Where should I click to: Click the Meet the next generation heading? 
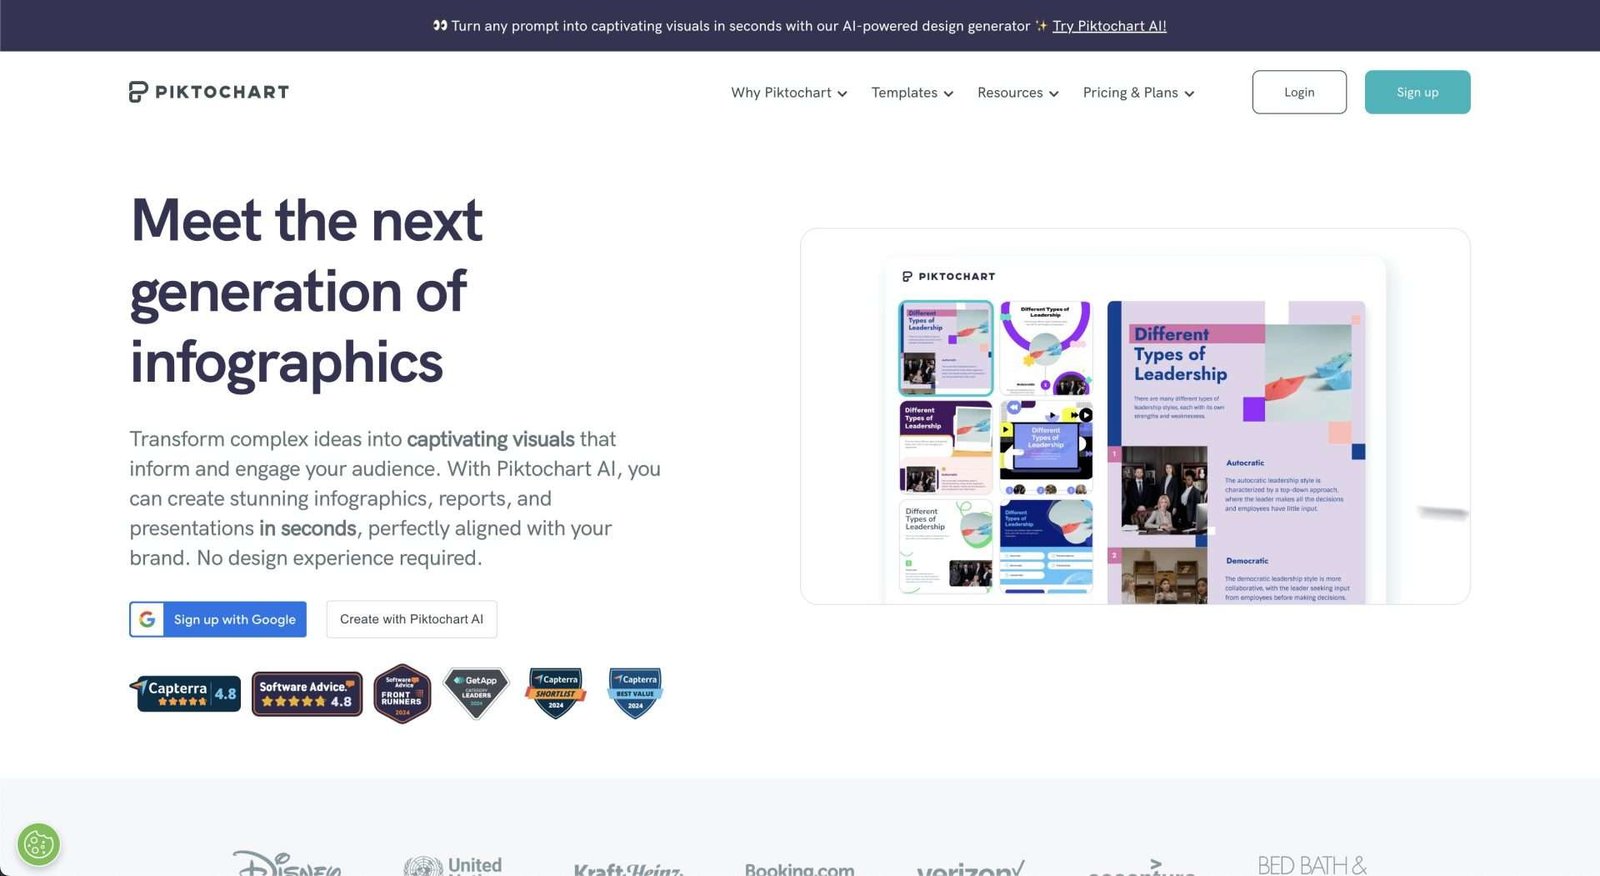coord(307,291)
